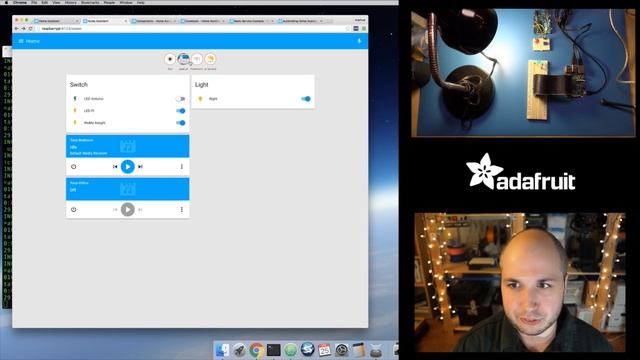Toggle the Light card switch off
The width and height of the screenshot is (640, 360).
[x=306, y=99]
